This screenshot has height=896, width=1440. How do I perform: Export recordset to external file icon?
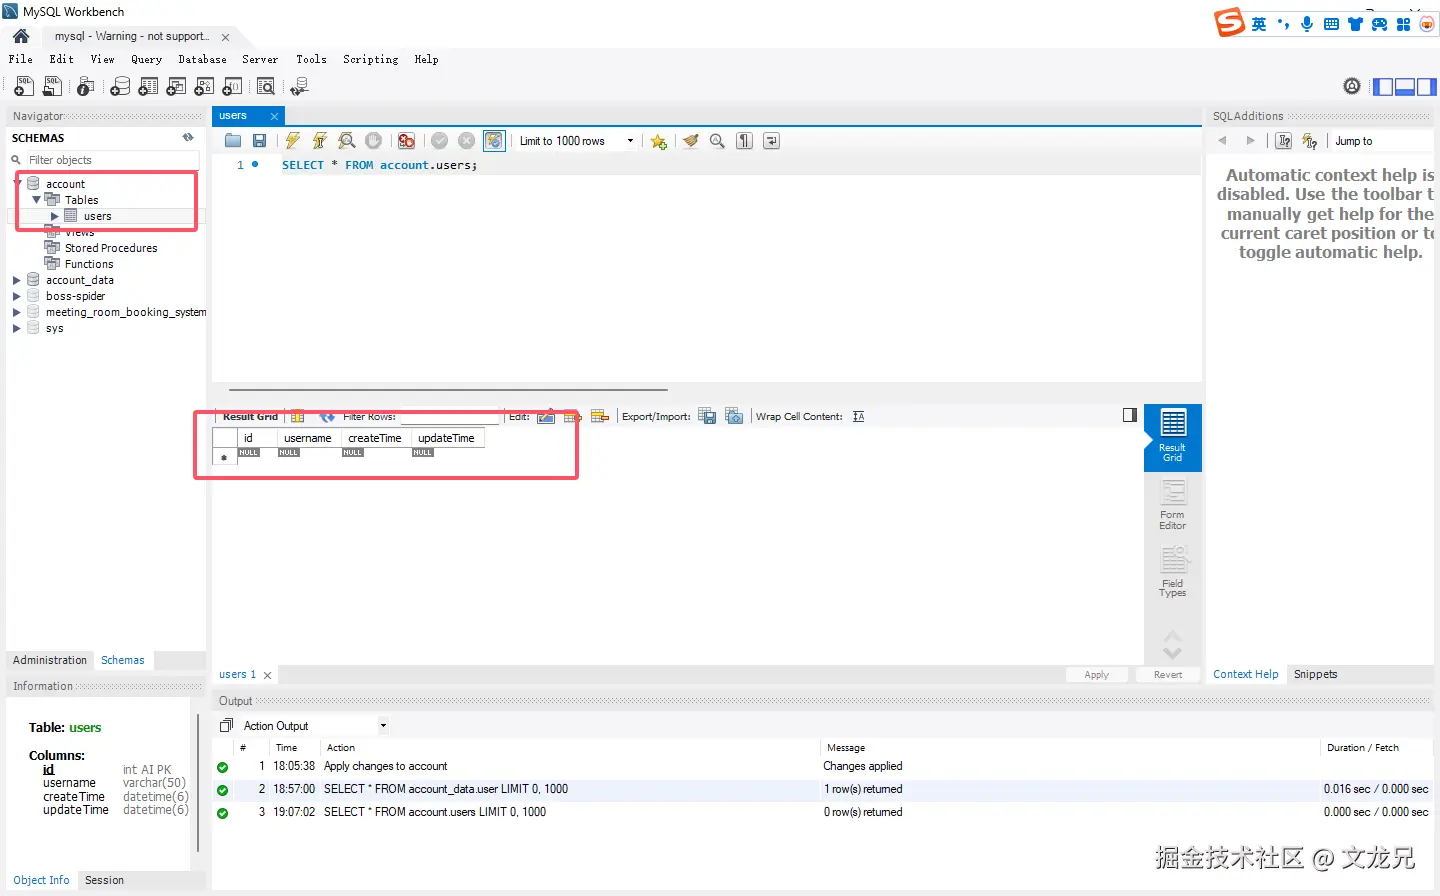707,417
